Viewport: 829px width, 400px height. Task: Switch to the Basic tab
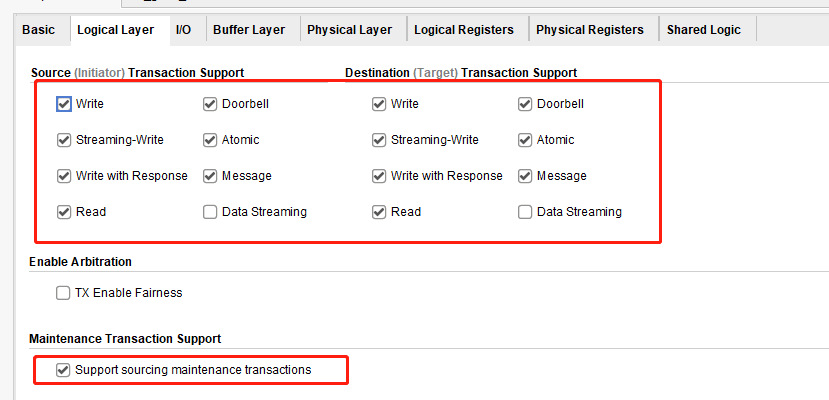38,30
